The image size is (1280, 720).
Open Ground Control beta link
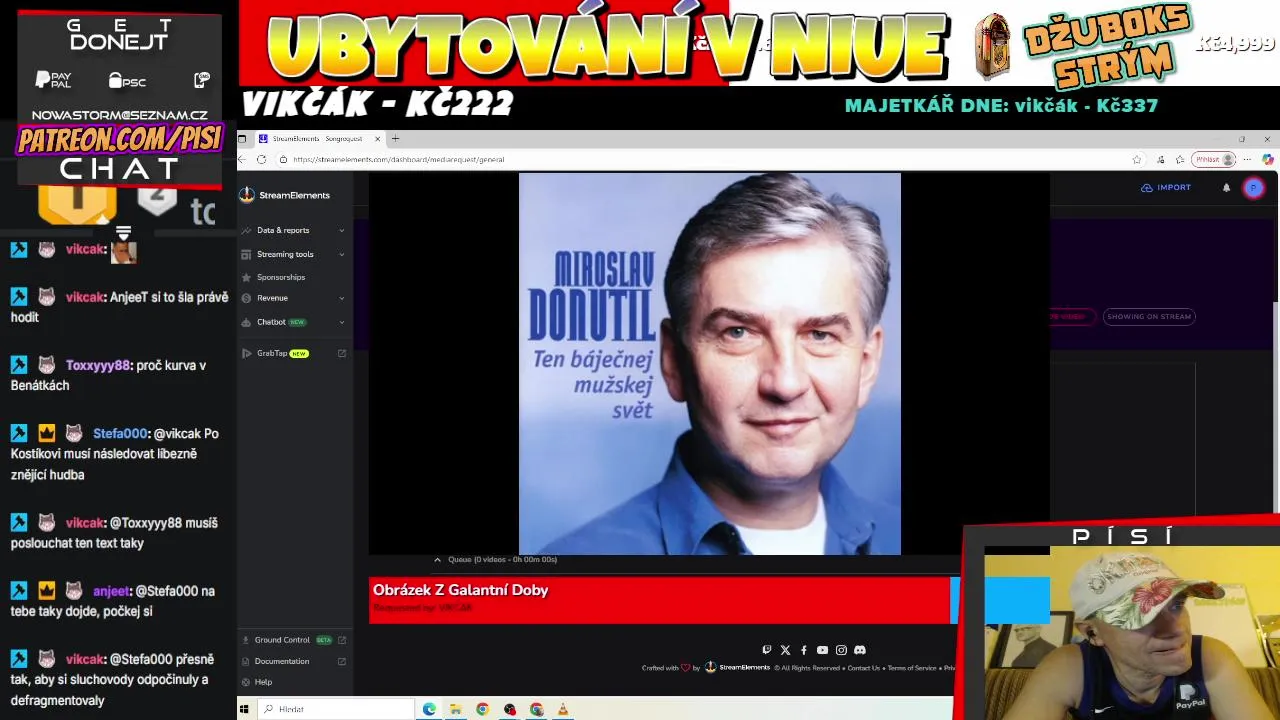(x=282, y=640)
